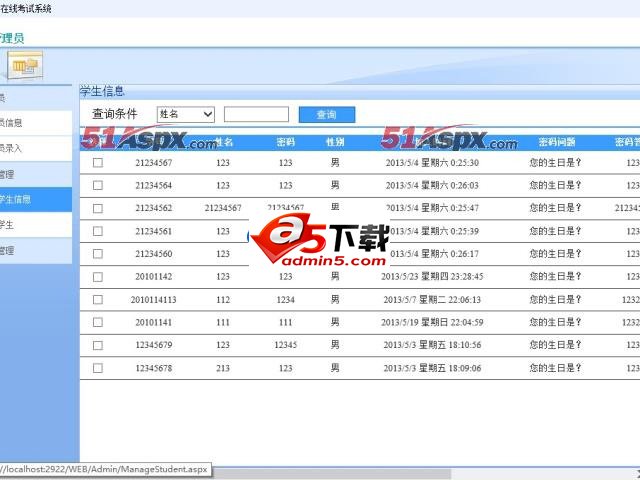Click date 2013/5/7 星期二 22:06:13
Viewport: 640px width, 480px height.
pos(432,300)
